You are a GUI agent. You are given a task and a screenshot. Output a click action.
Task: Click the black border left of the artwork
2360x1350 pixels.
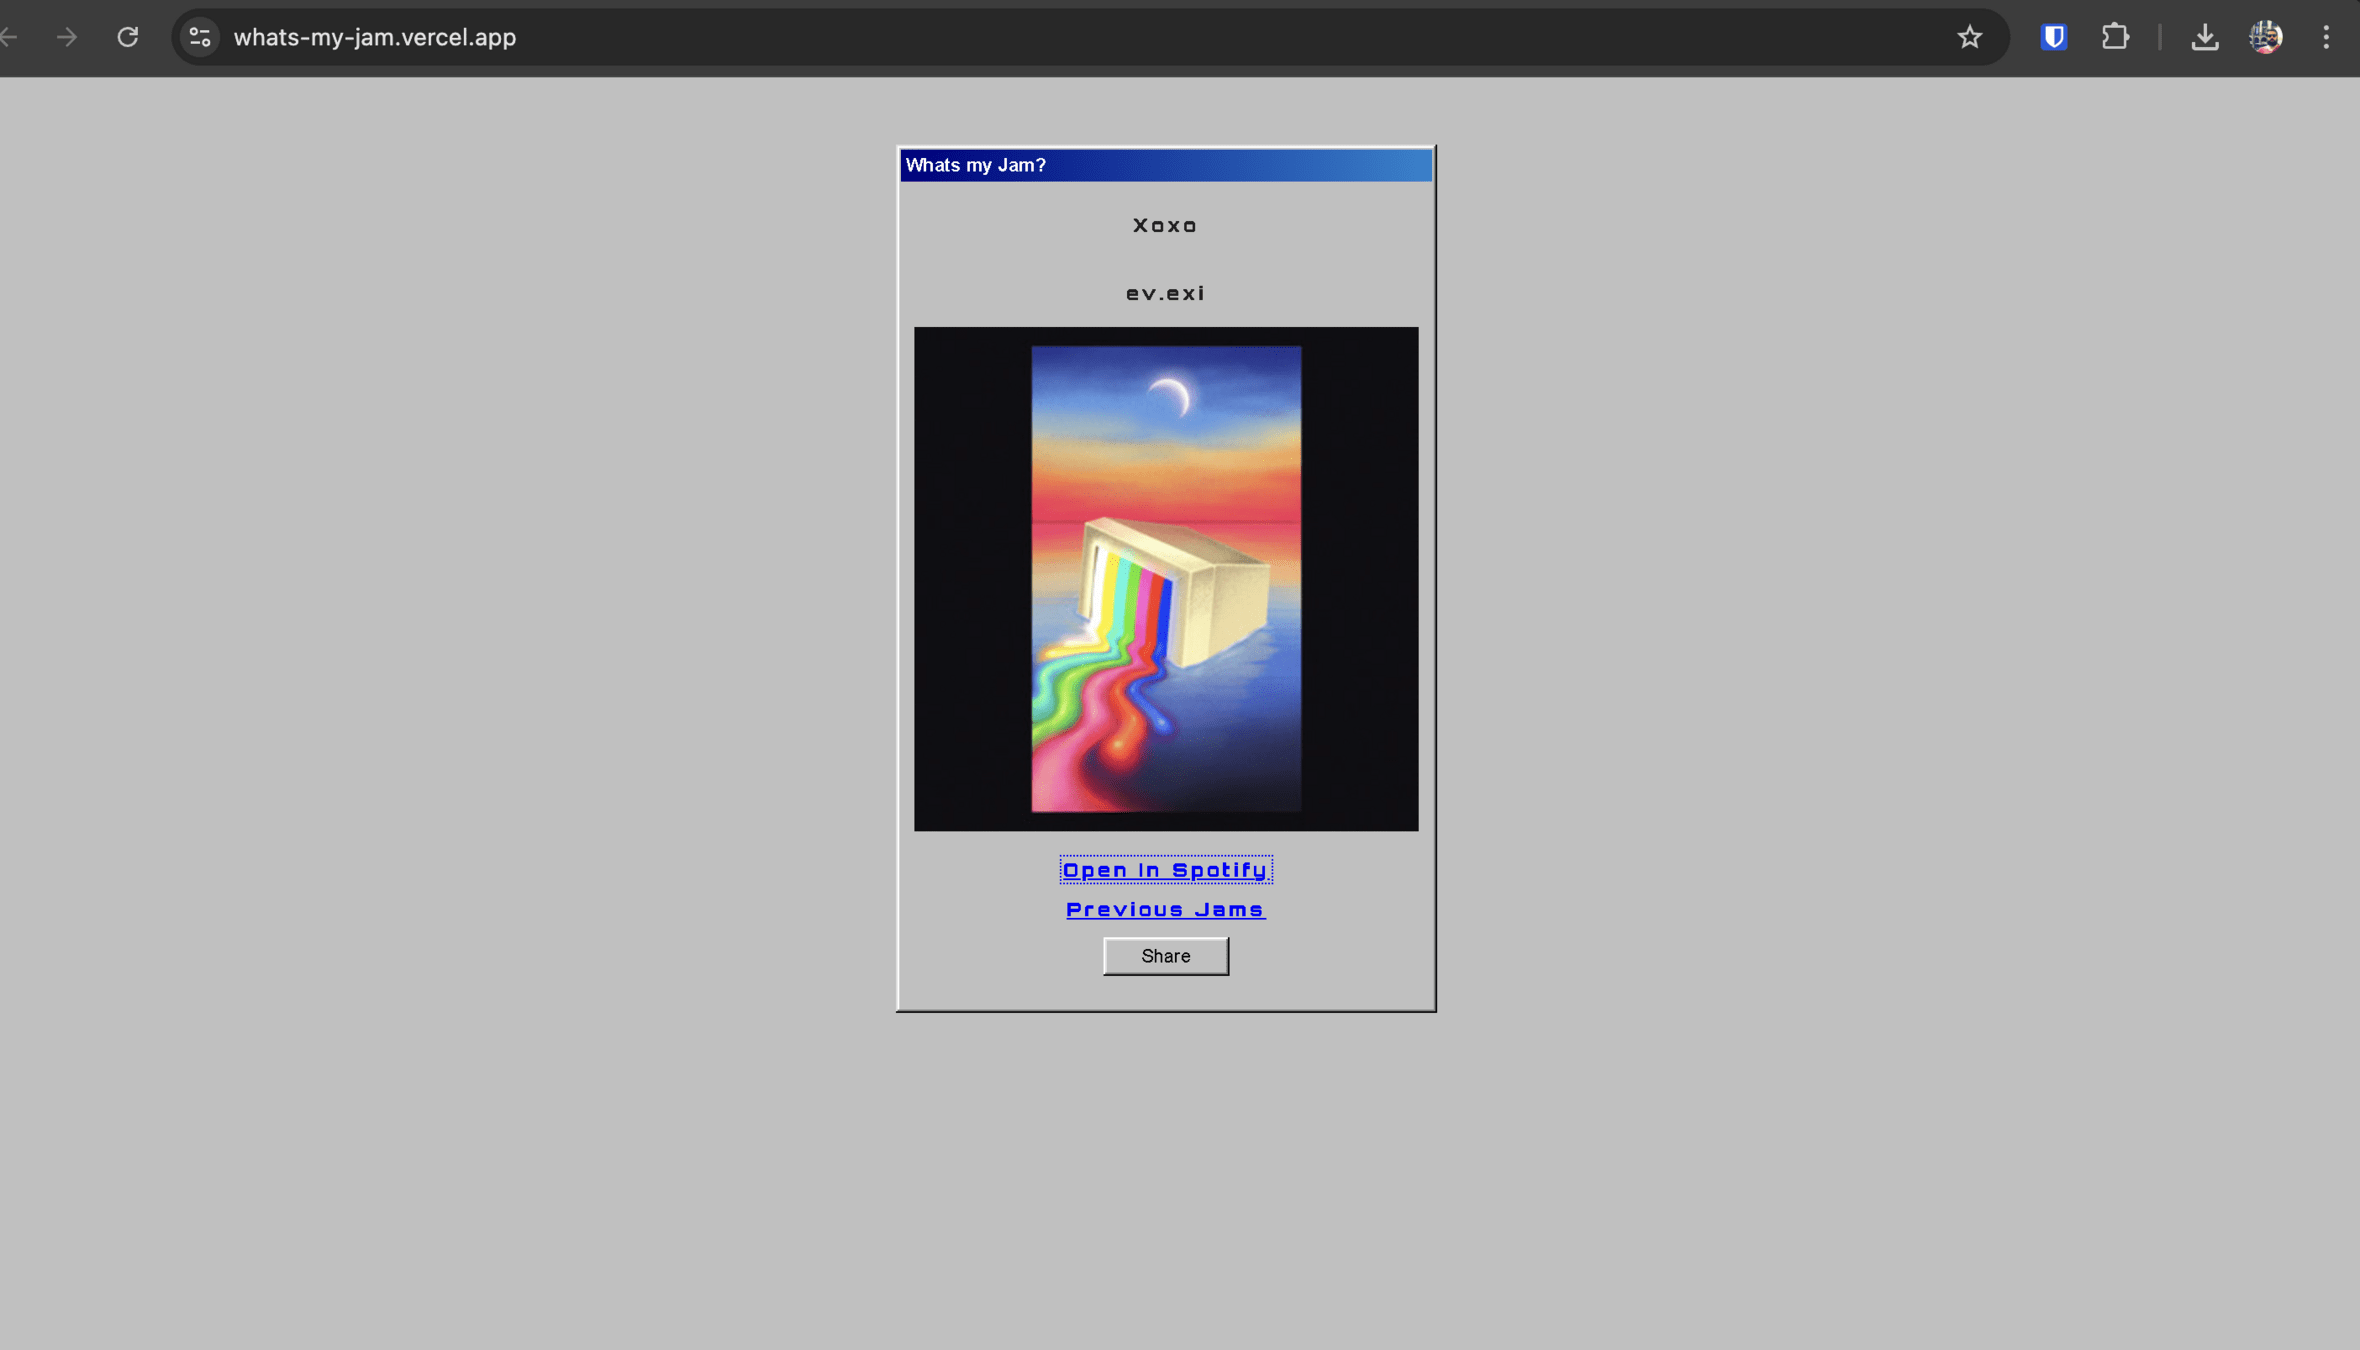pyautogui.click(x=972, y=579)
